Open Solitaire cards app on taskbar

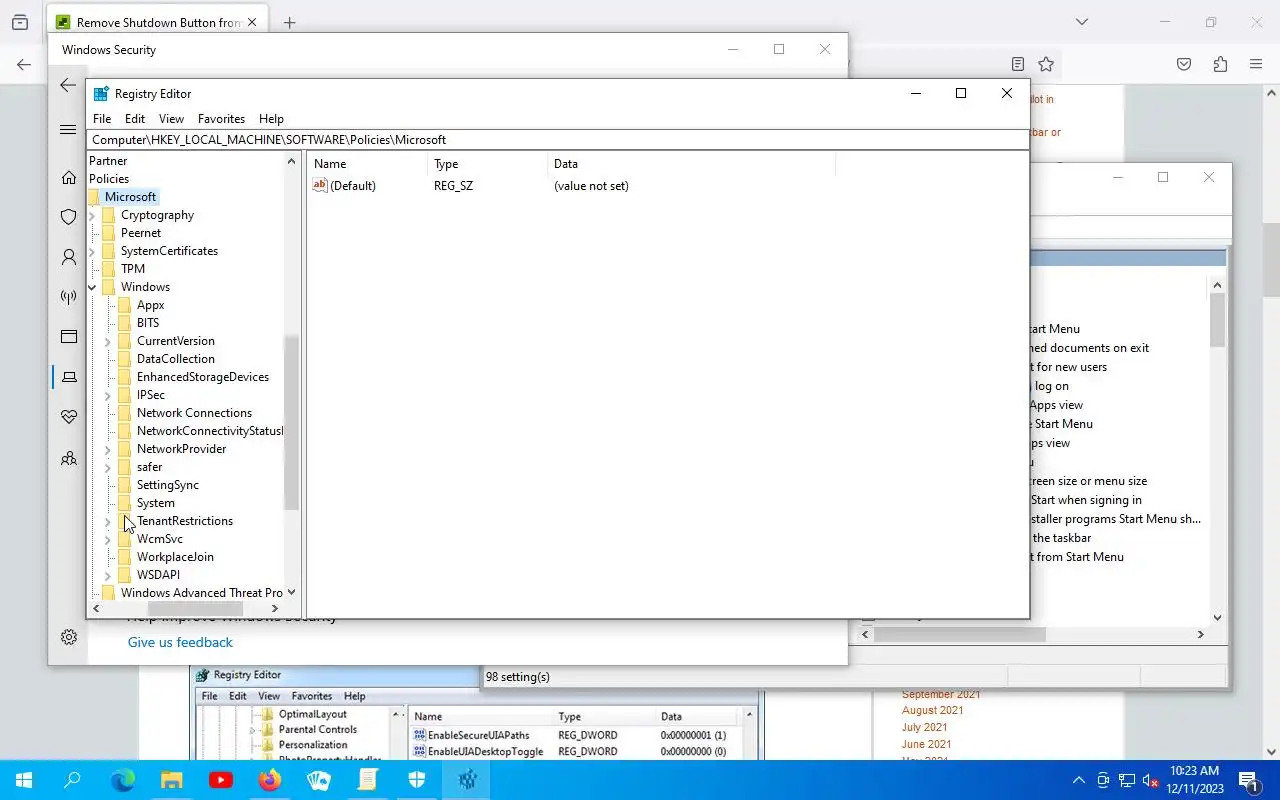pyautogui.click(x=318, y=780)
